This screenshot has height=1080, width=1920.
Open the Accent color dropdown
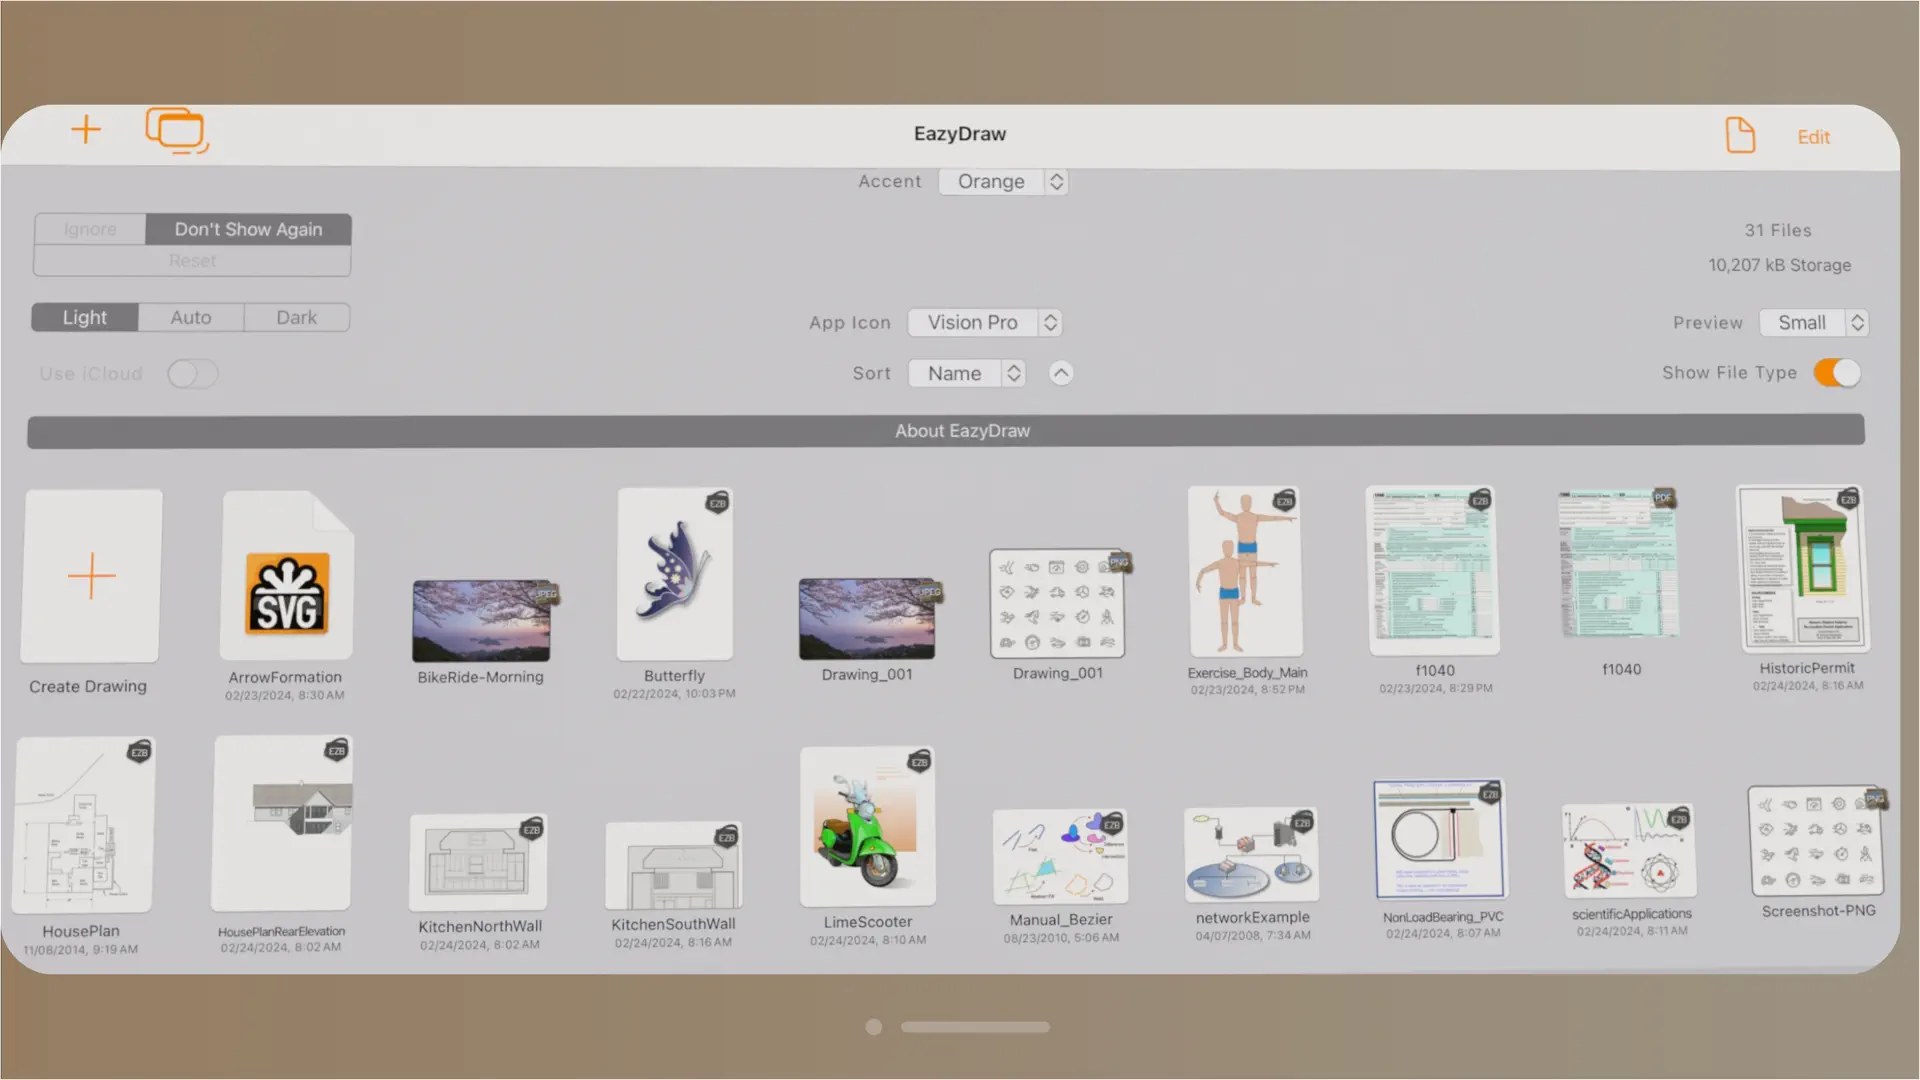tap(1003, 181)
